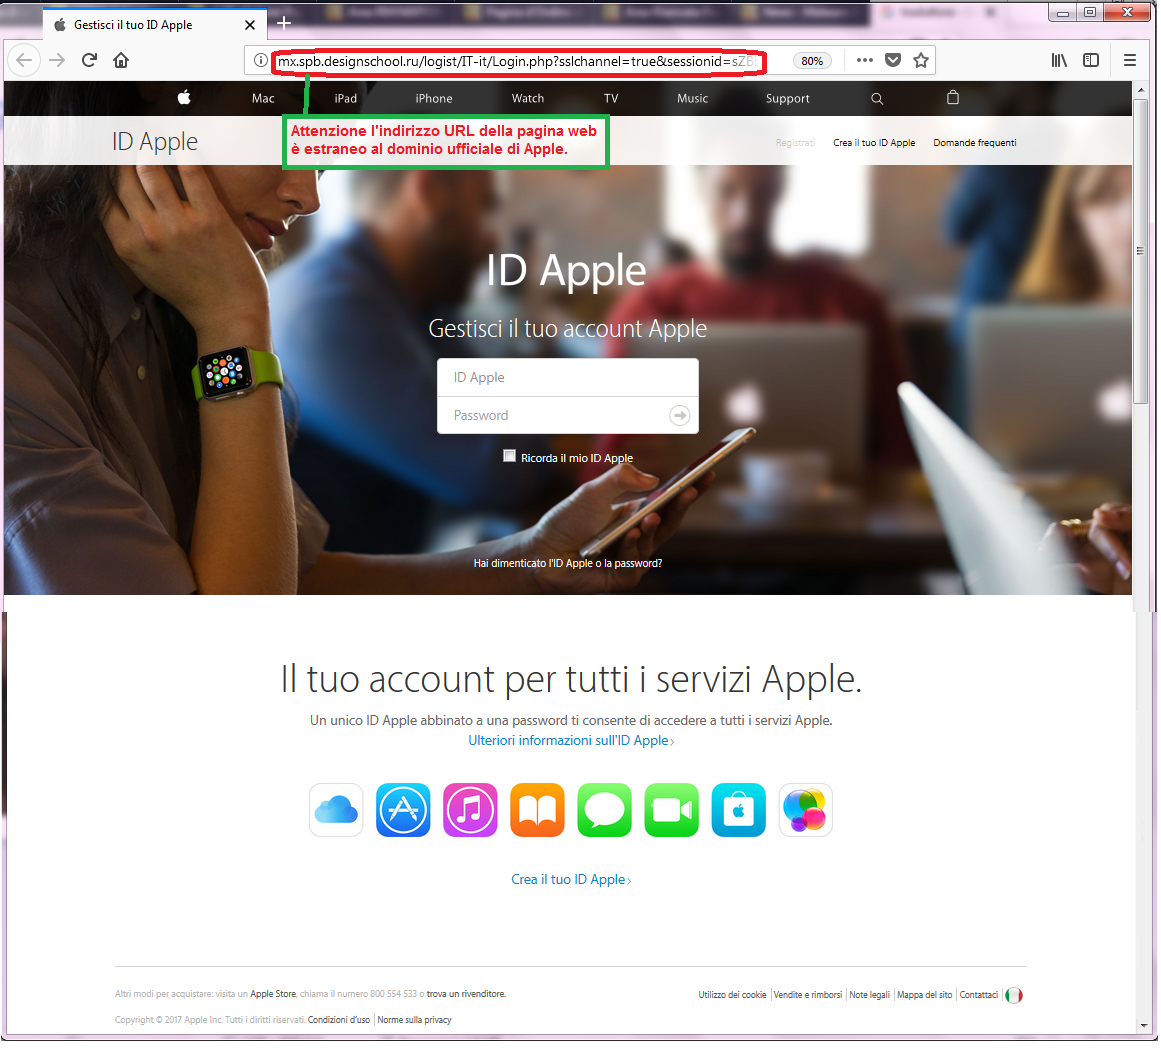Reset zoom using the 80% indicator
1161x1049 pixels.
[814, 61]
